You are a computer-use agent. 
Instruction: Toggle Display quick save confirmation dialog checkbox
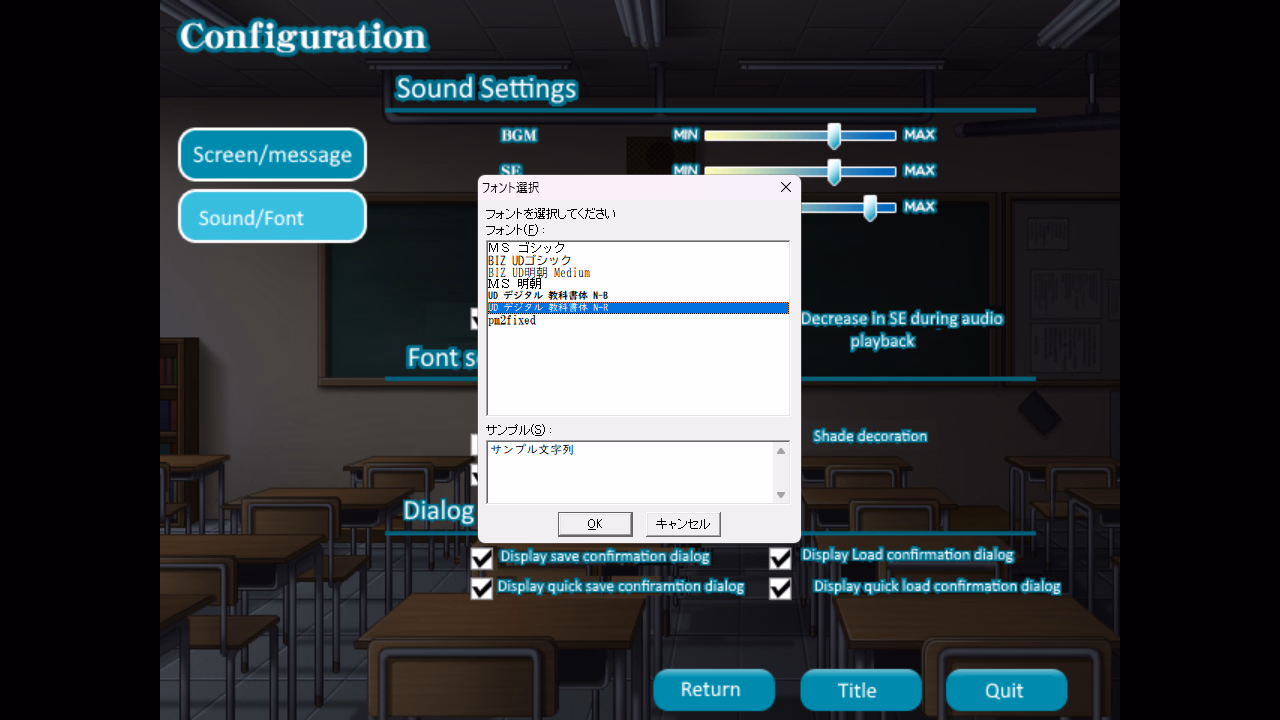pyautogui.click(x=482, y=588)
